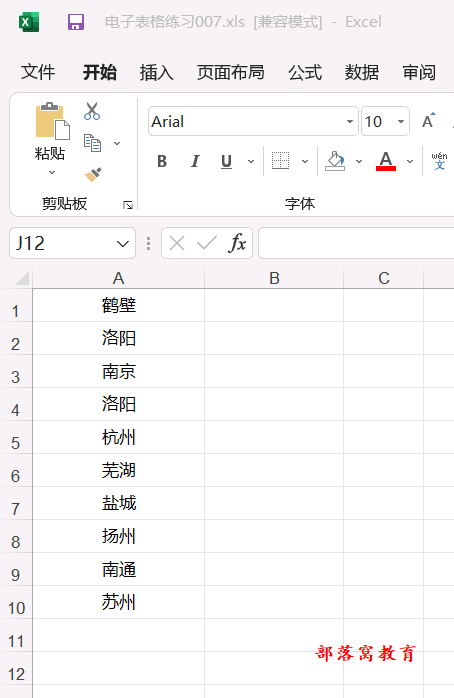Image resolution: width=454 pixels, height=698 pixels.
Task: Switch to the 页面布局 tab
Action: coord(231,72)
